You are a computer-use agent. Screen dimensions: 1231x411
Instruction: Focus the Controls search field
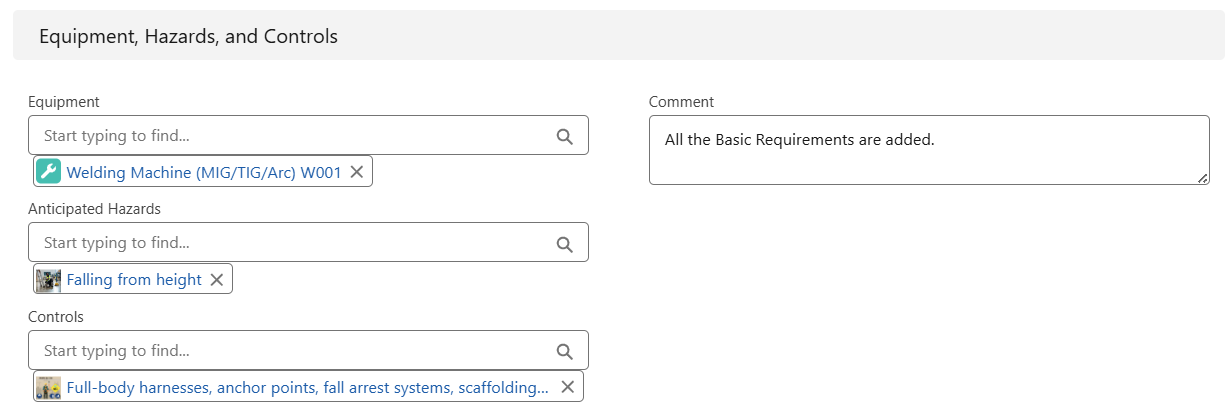coord(290,352)
